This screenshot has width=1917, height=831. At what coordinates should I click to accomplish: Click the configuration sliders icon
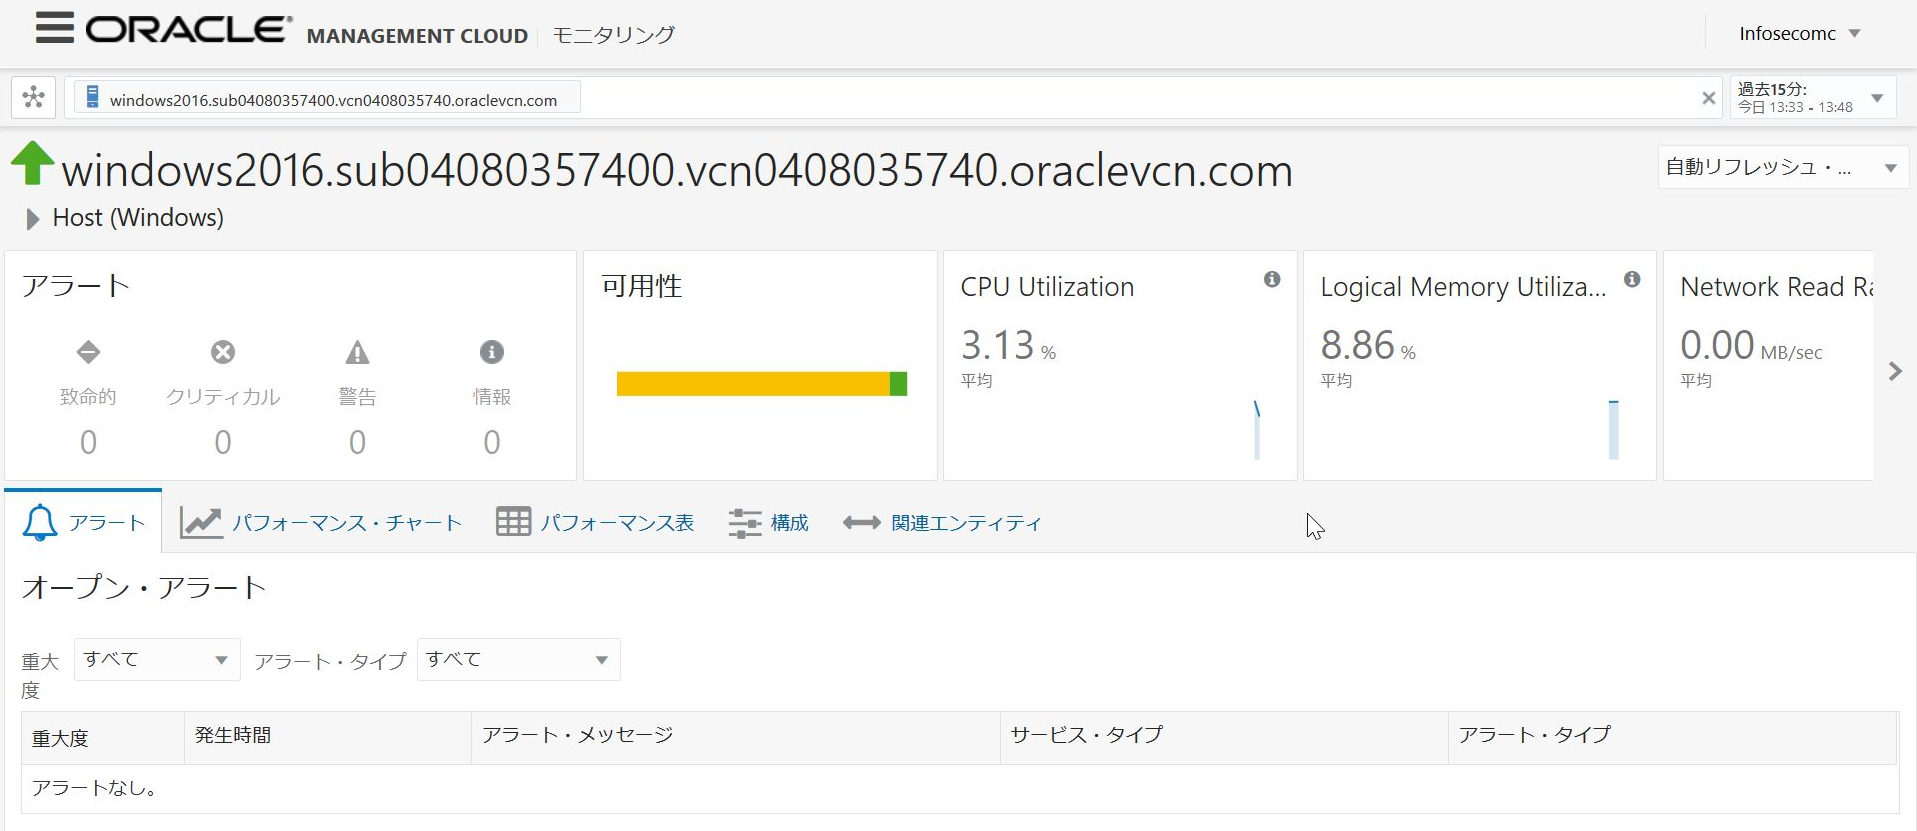(x=745, y=523)
